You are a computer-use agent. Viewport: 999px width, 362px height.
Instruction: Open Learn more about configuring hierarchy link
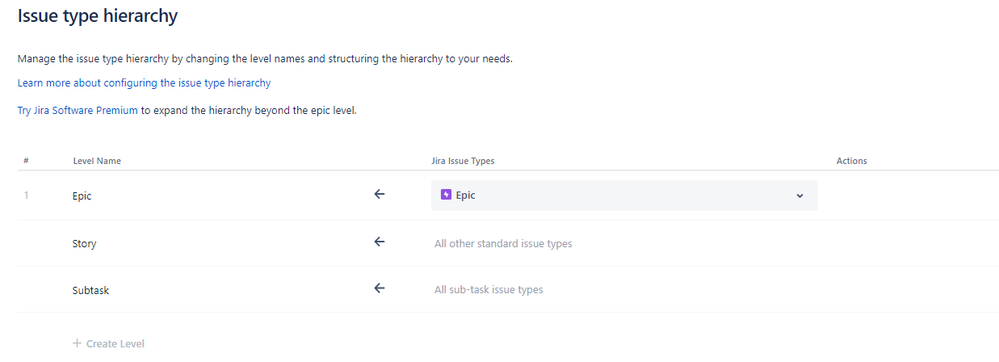(x=144, y=83)
